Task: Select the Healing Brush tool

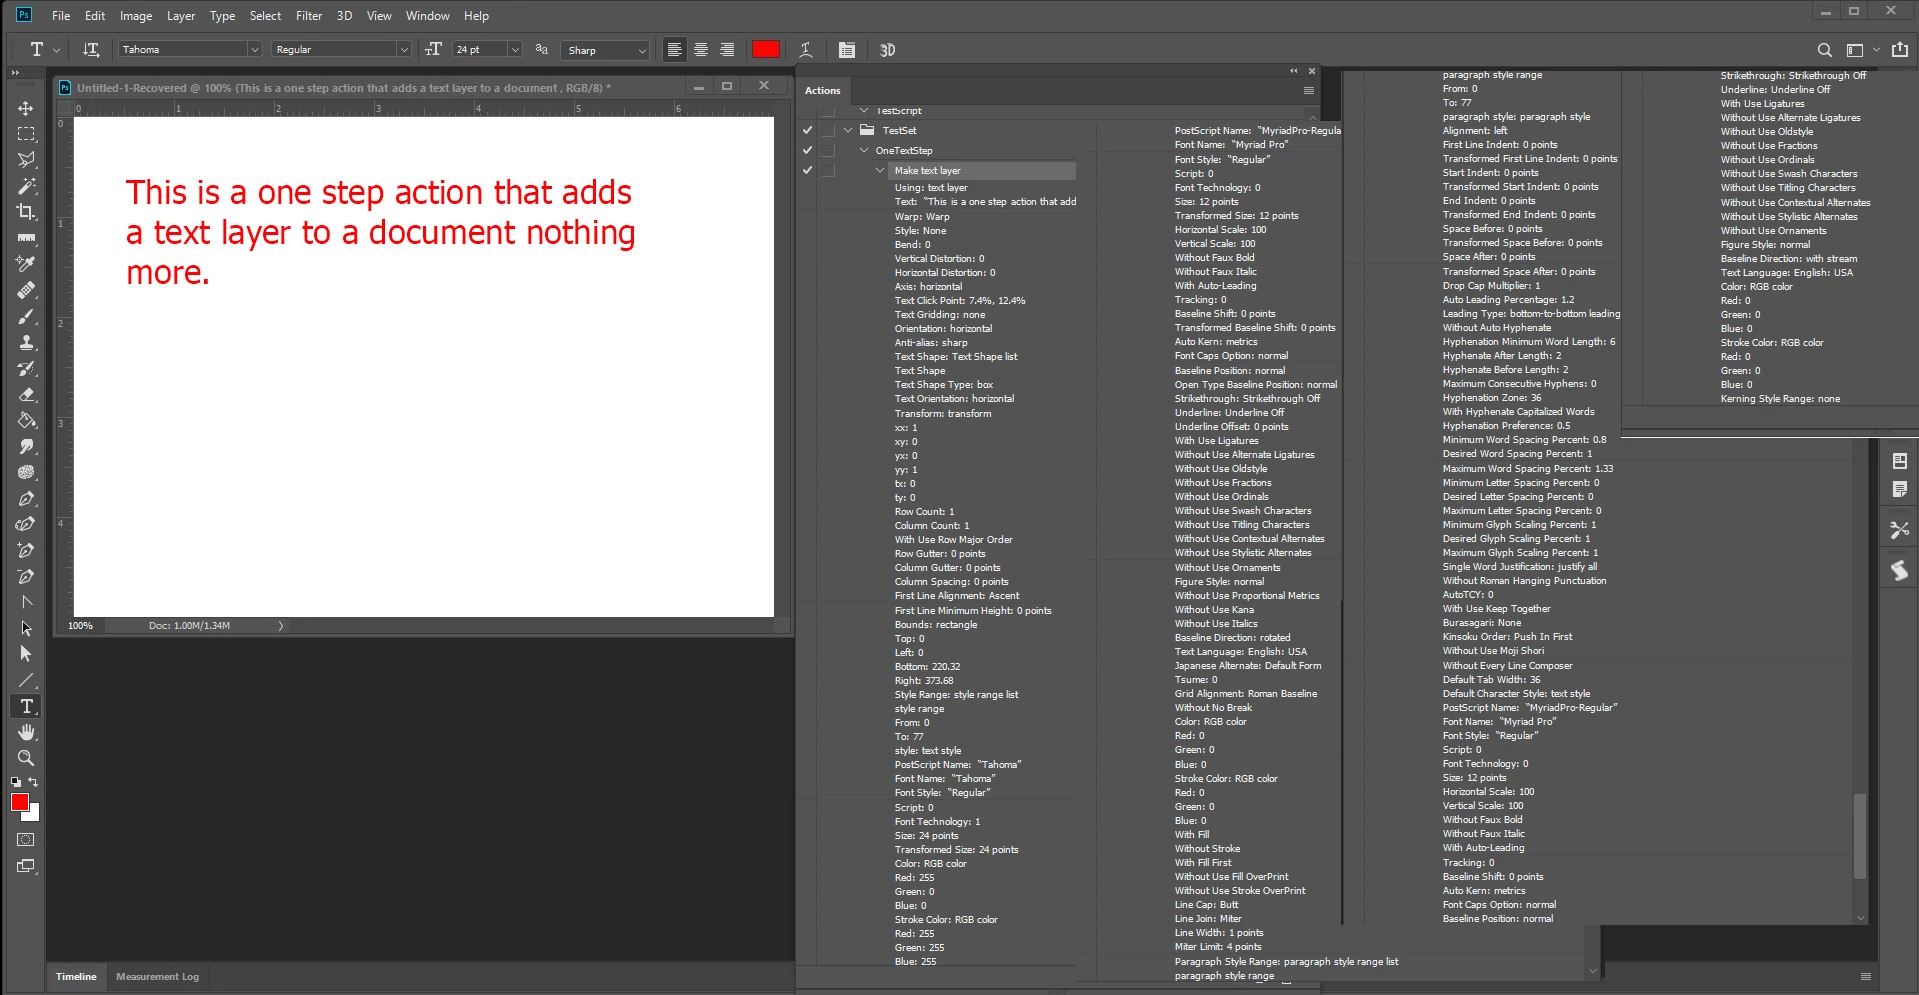Action: (26, 290)
